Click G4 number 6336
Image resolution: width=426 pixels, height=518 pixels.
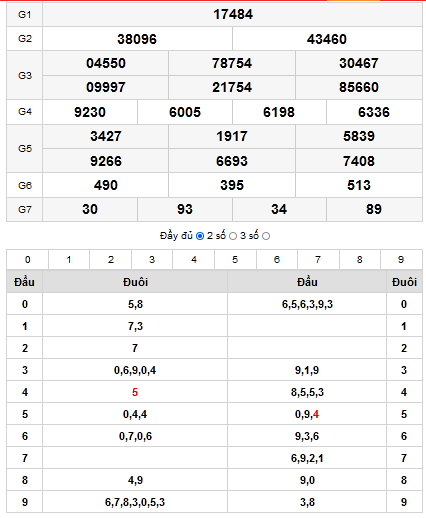(374, 112)
